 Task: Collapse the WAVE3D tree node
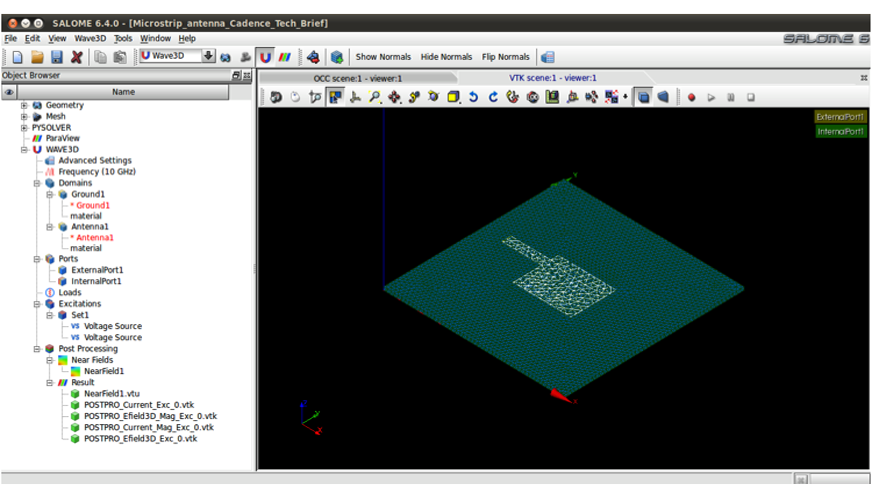pos(24,150)
